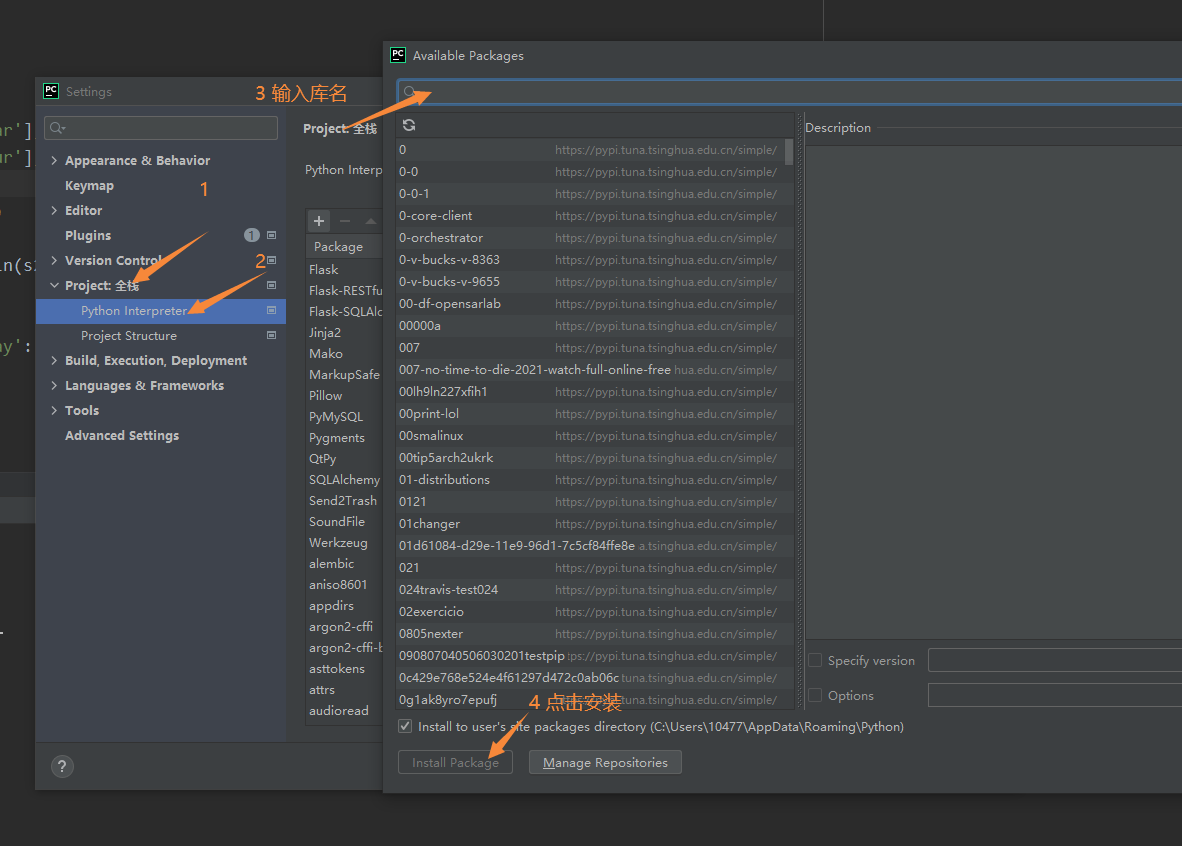Select installed package PyMySQL in Settings
This screenshot has width=1182, height=846.
tap(344, 416)
